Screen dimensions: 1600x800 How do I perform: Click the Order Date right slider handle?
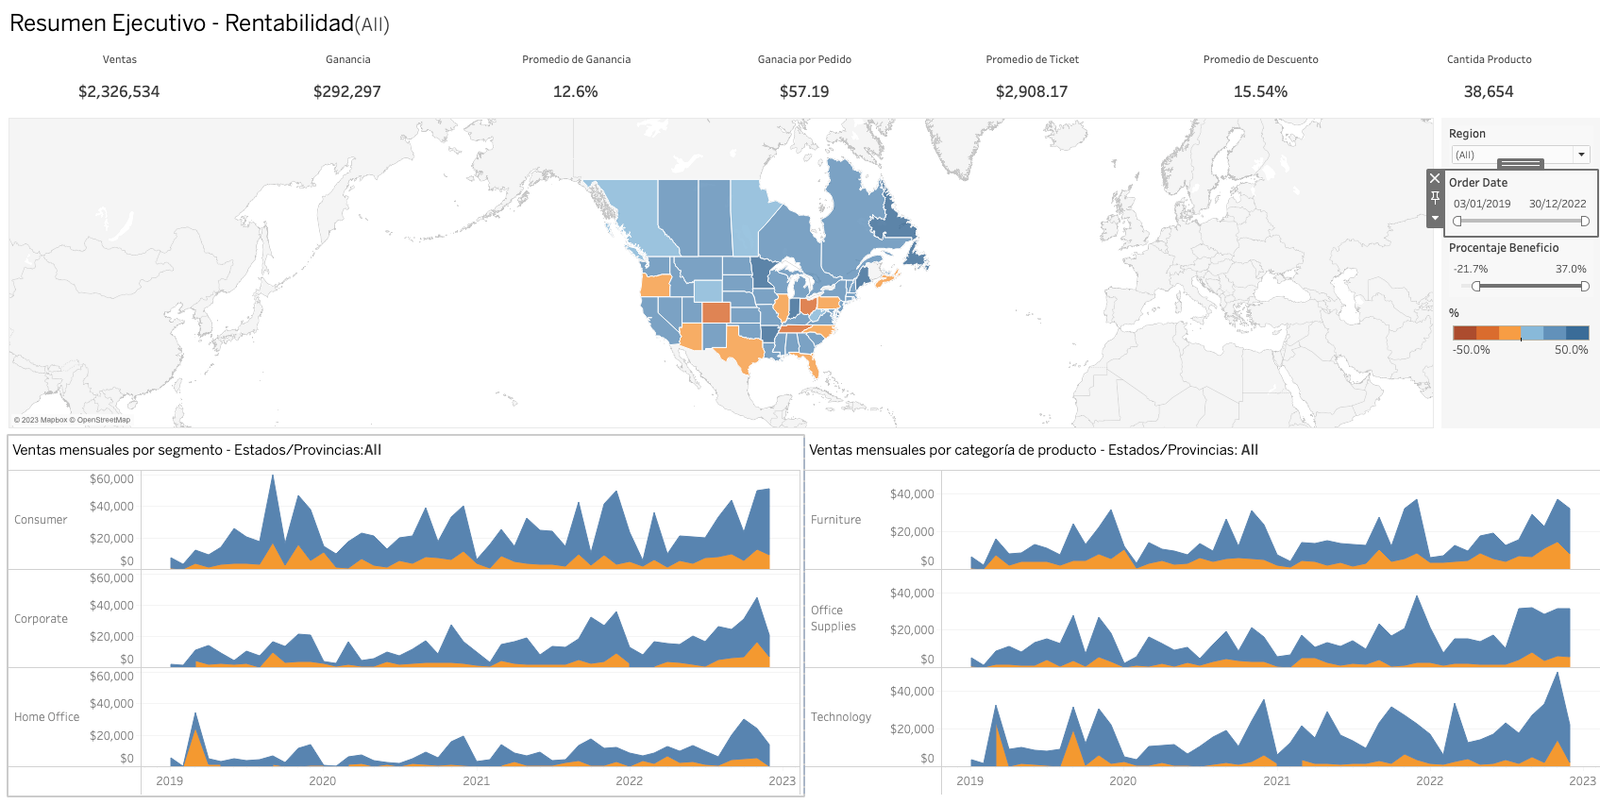point(1584,221)
